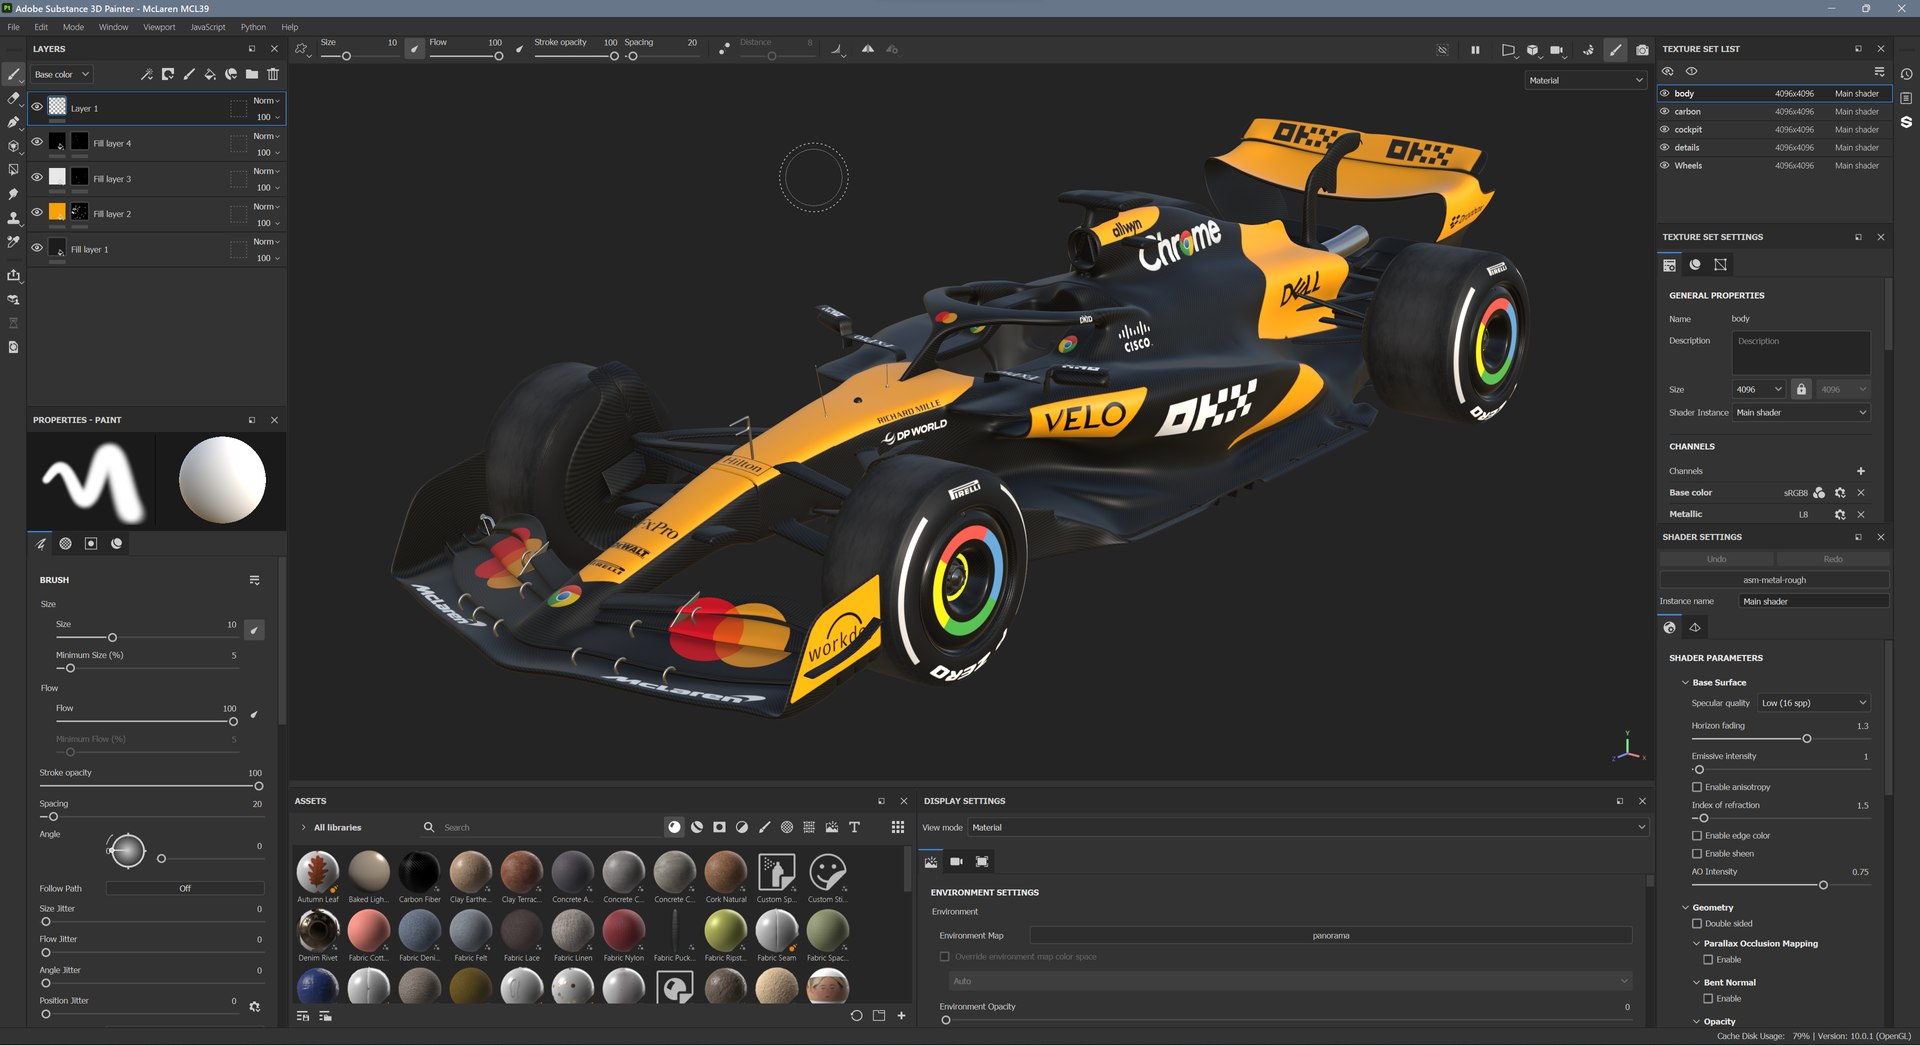
Task: Select the Material picker eyedropper tool
Action: click(x=13, y=242)
